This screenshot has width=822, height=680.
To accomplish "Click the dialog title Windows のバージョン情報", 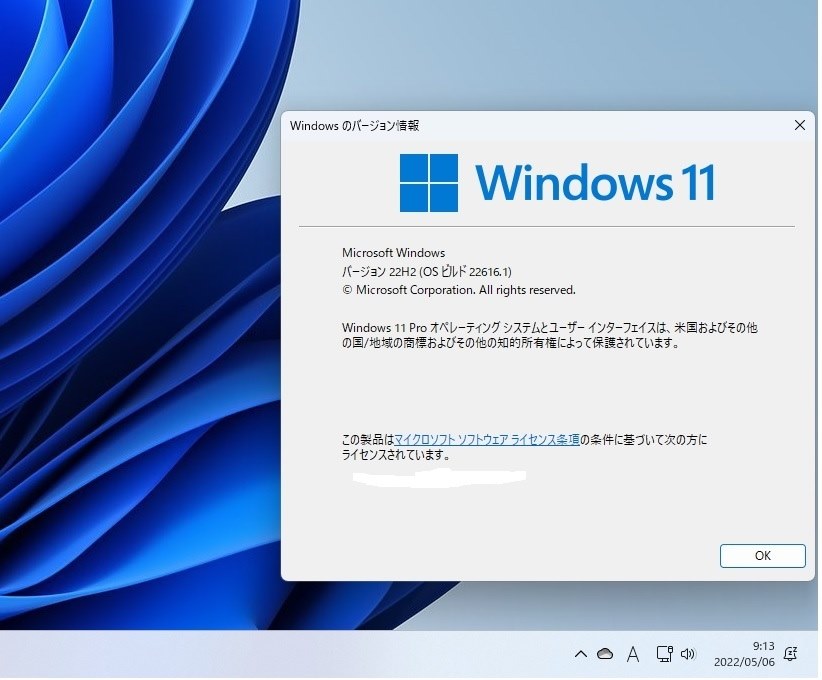I will pyautogui.click(x=354, y=126).
